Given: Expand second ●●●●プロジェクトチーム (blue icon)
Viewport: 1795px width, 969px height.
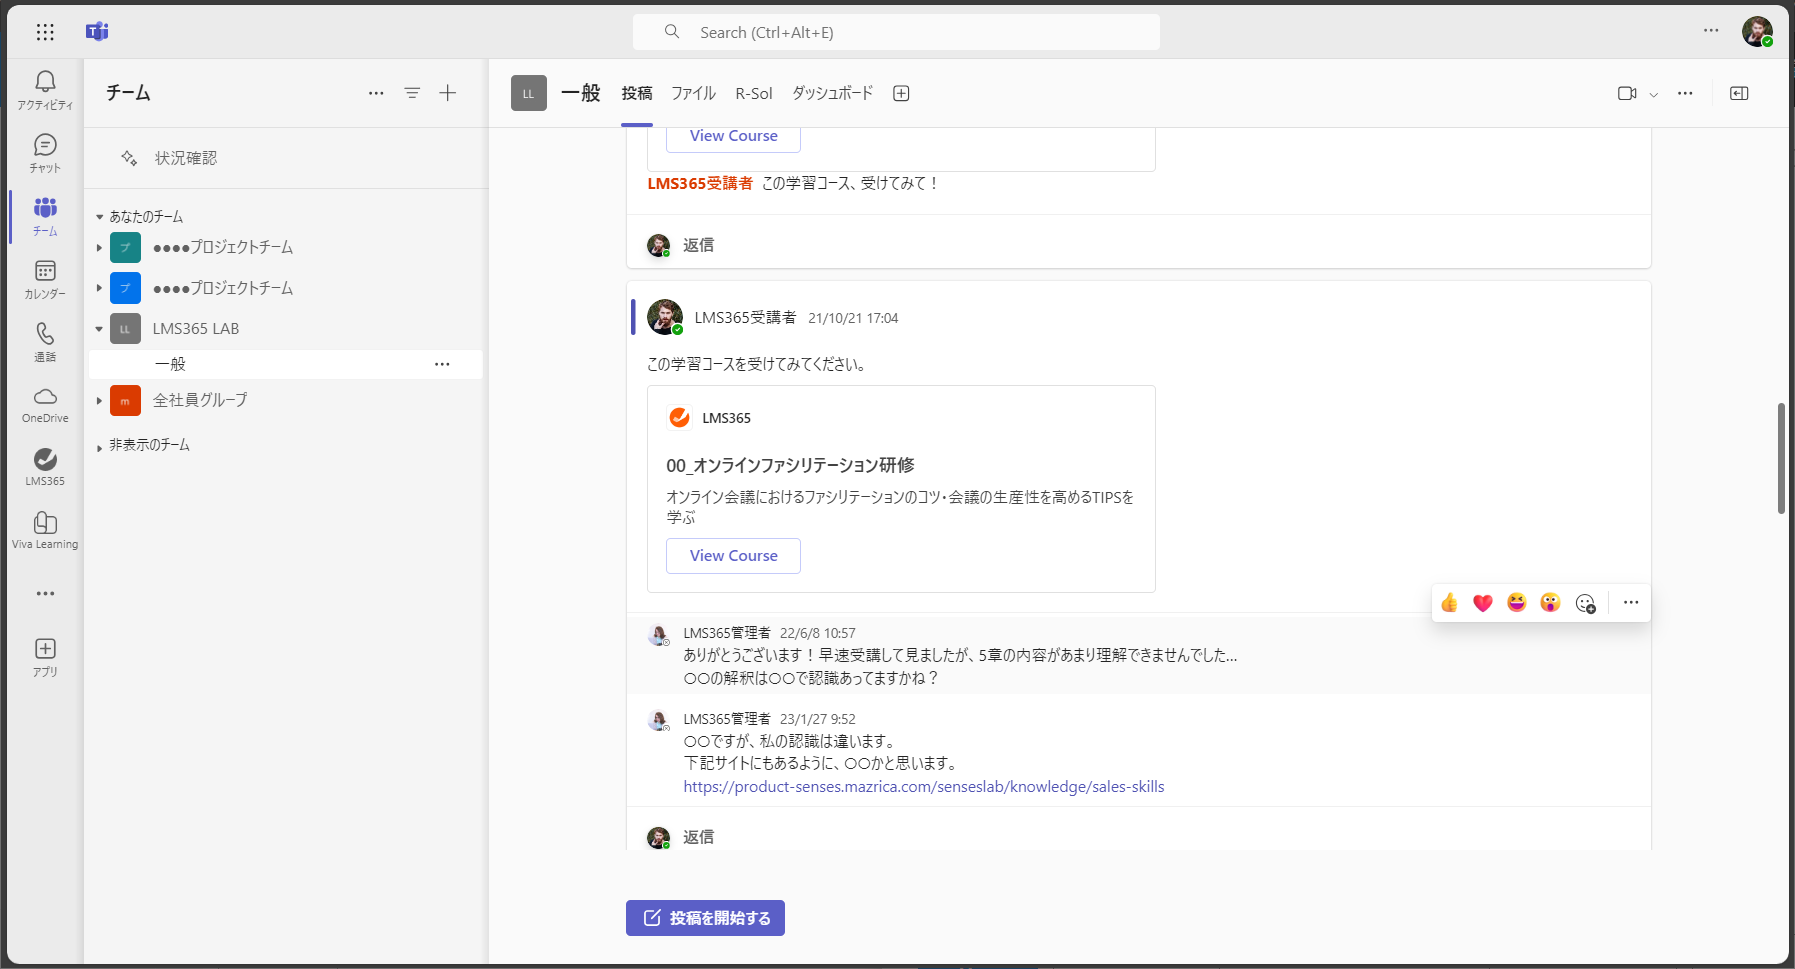Looking at the screenshot, I should click(x=99, y=288).
